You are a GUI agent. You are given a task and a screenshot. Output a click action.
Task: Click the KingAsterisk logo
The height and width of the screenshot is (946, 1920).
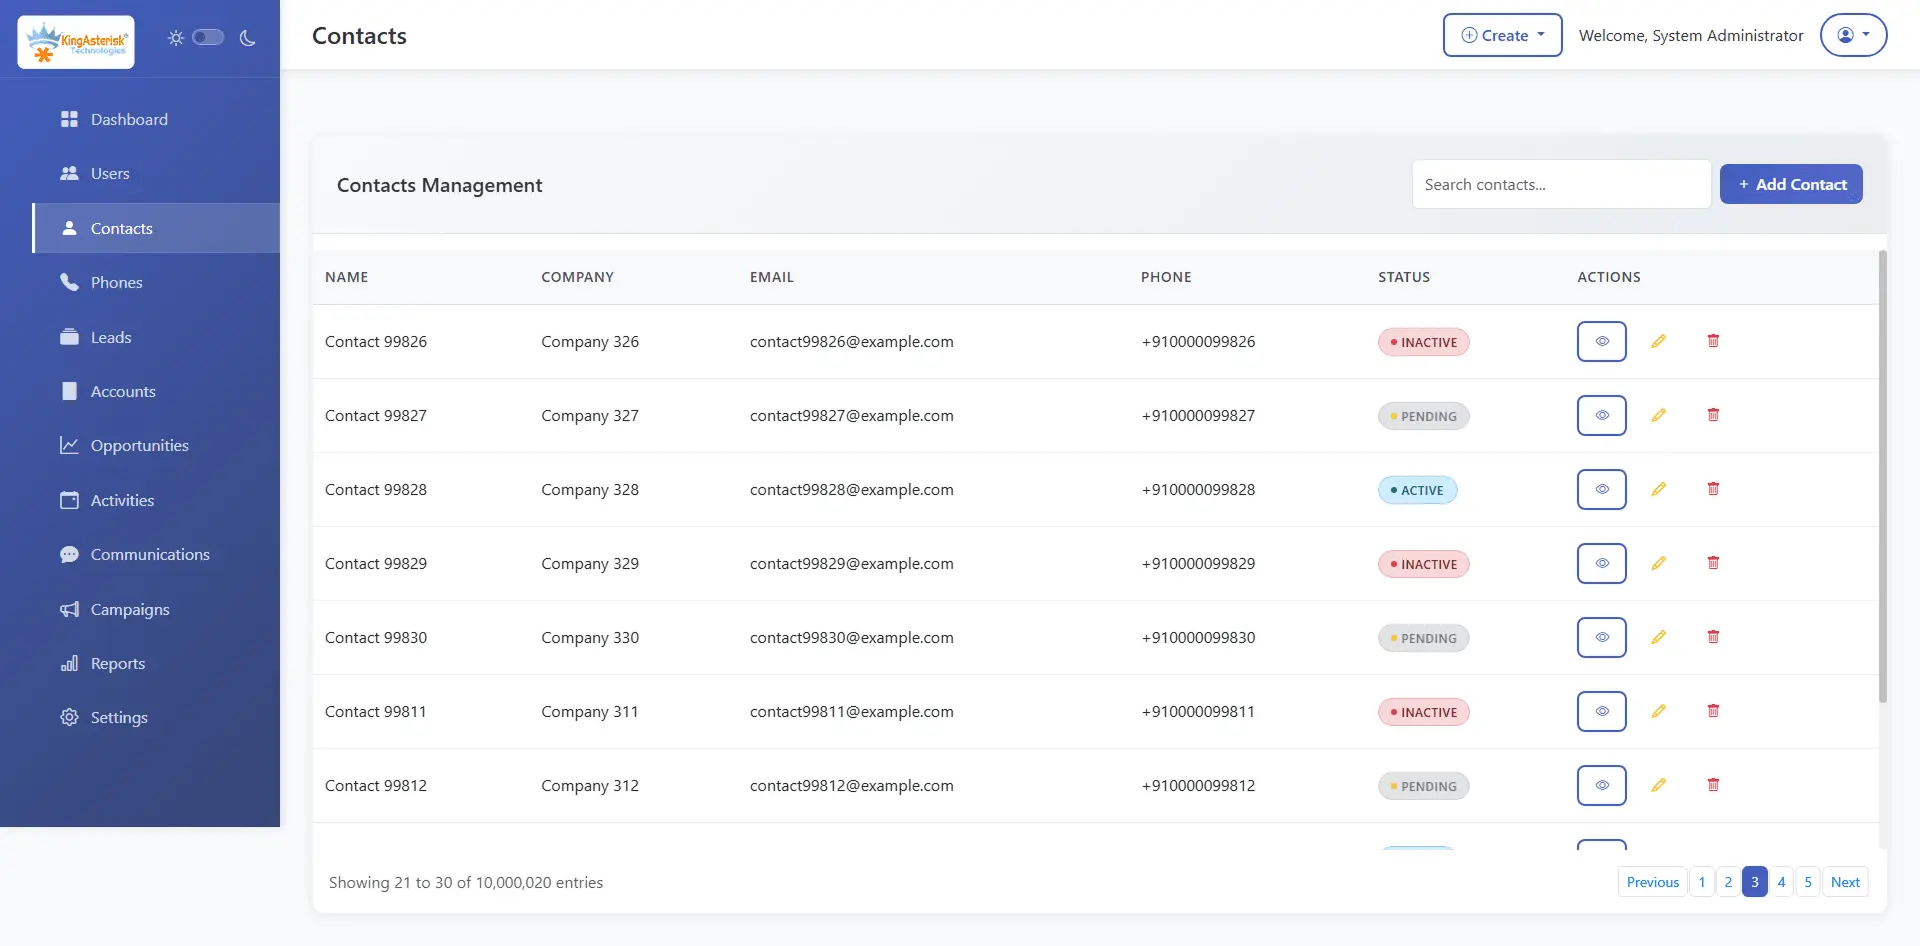coord(76,42)
